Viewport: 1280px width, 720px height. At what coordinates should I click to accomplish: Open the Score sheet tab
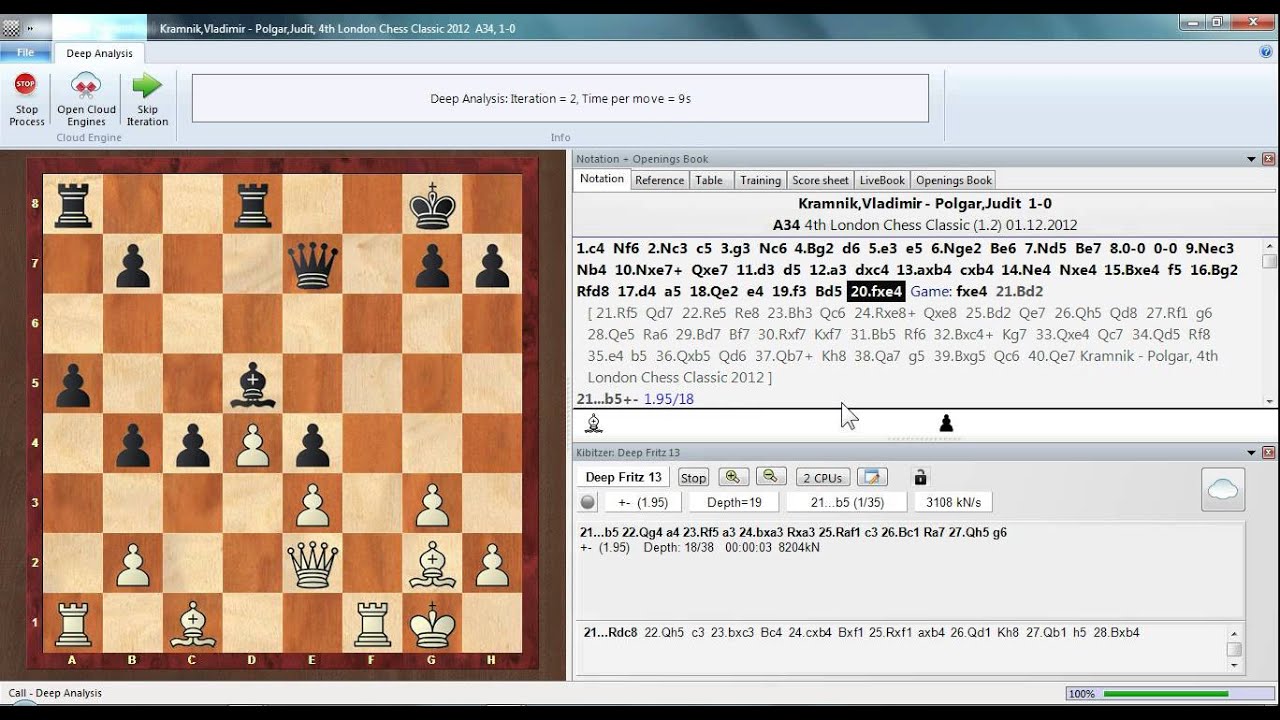pos(820,180)
